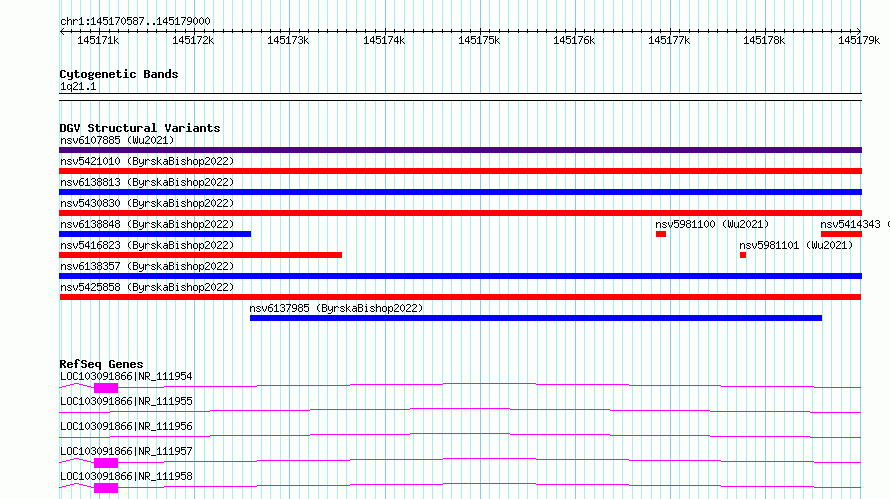Open variant label nsv5425858 (ByrskaBishop2022)
The image size is (890, 499).
coord(147,287)
